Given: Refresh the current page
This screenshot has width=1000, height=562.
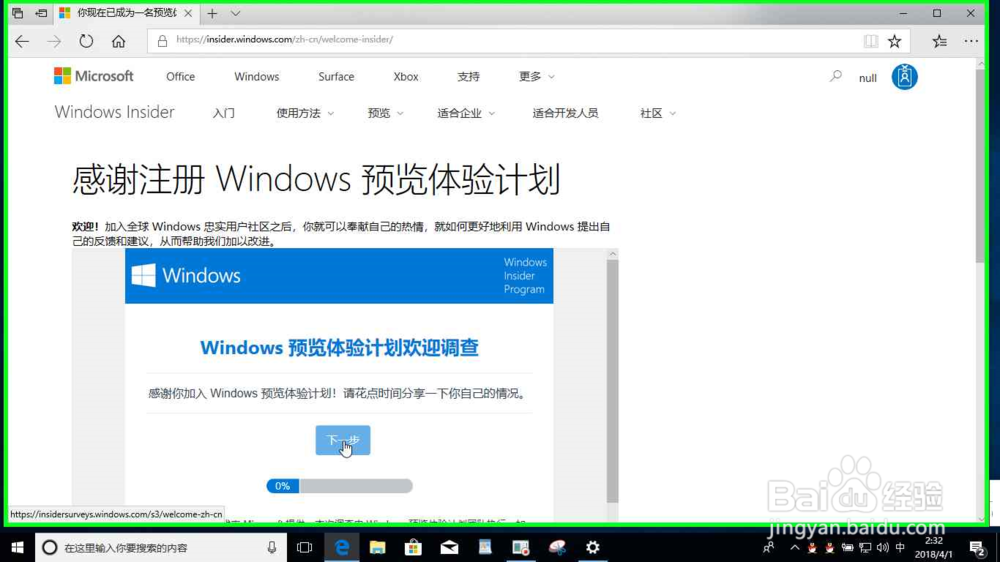Looking at the screenshot, I should point(86,41).
